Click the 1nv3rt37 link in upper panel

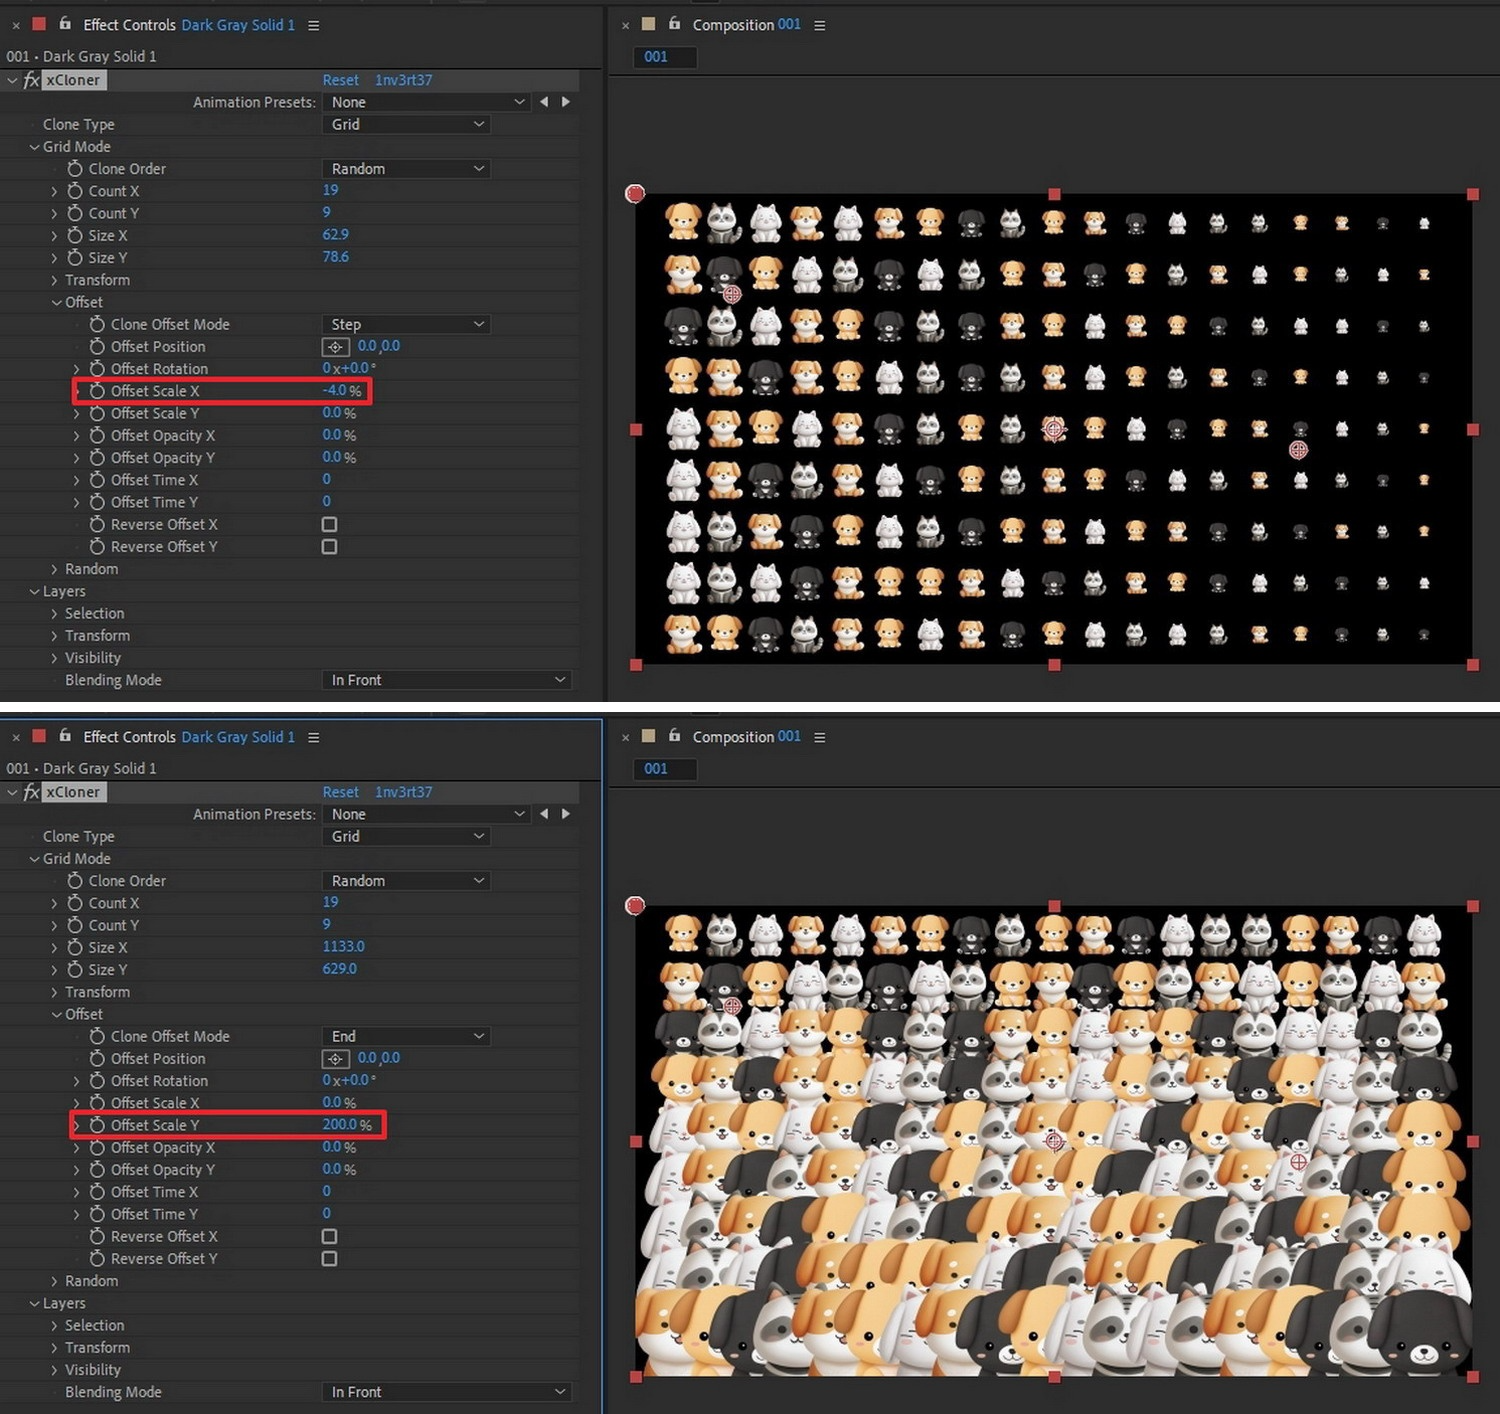404,80
